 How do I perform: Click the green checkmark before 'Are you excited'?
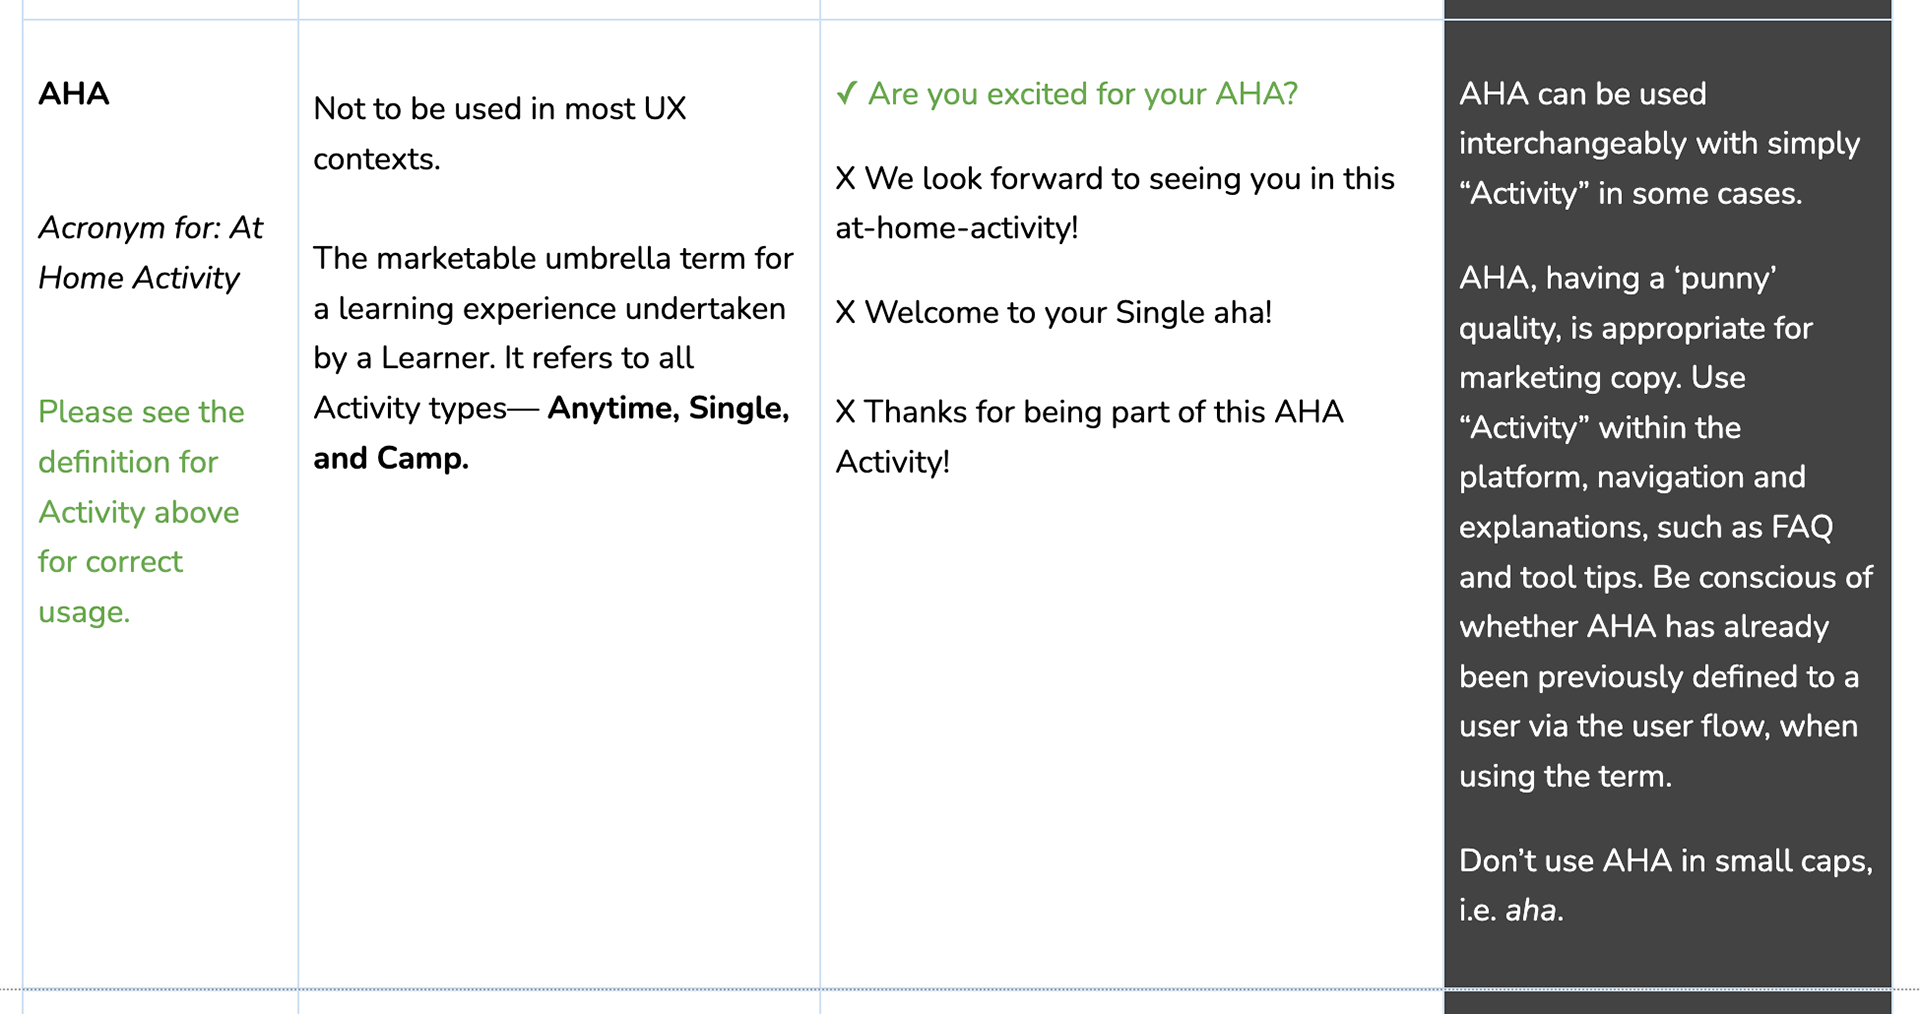point(846,94)
